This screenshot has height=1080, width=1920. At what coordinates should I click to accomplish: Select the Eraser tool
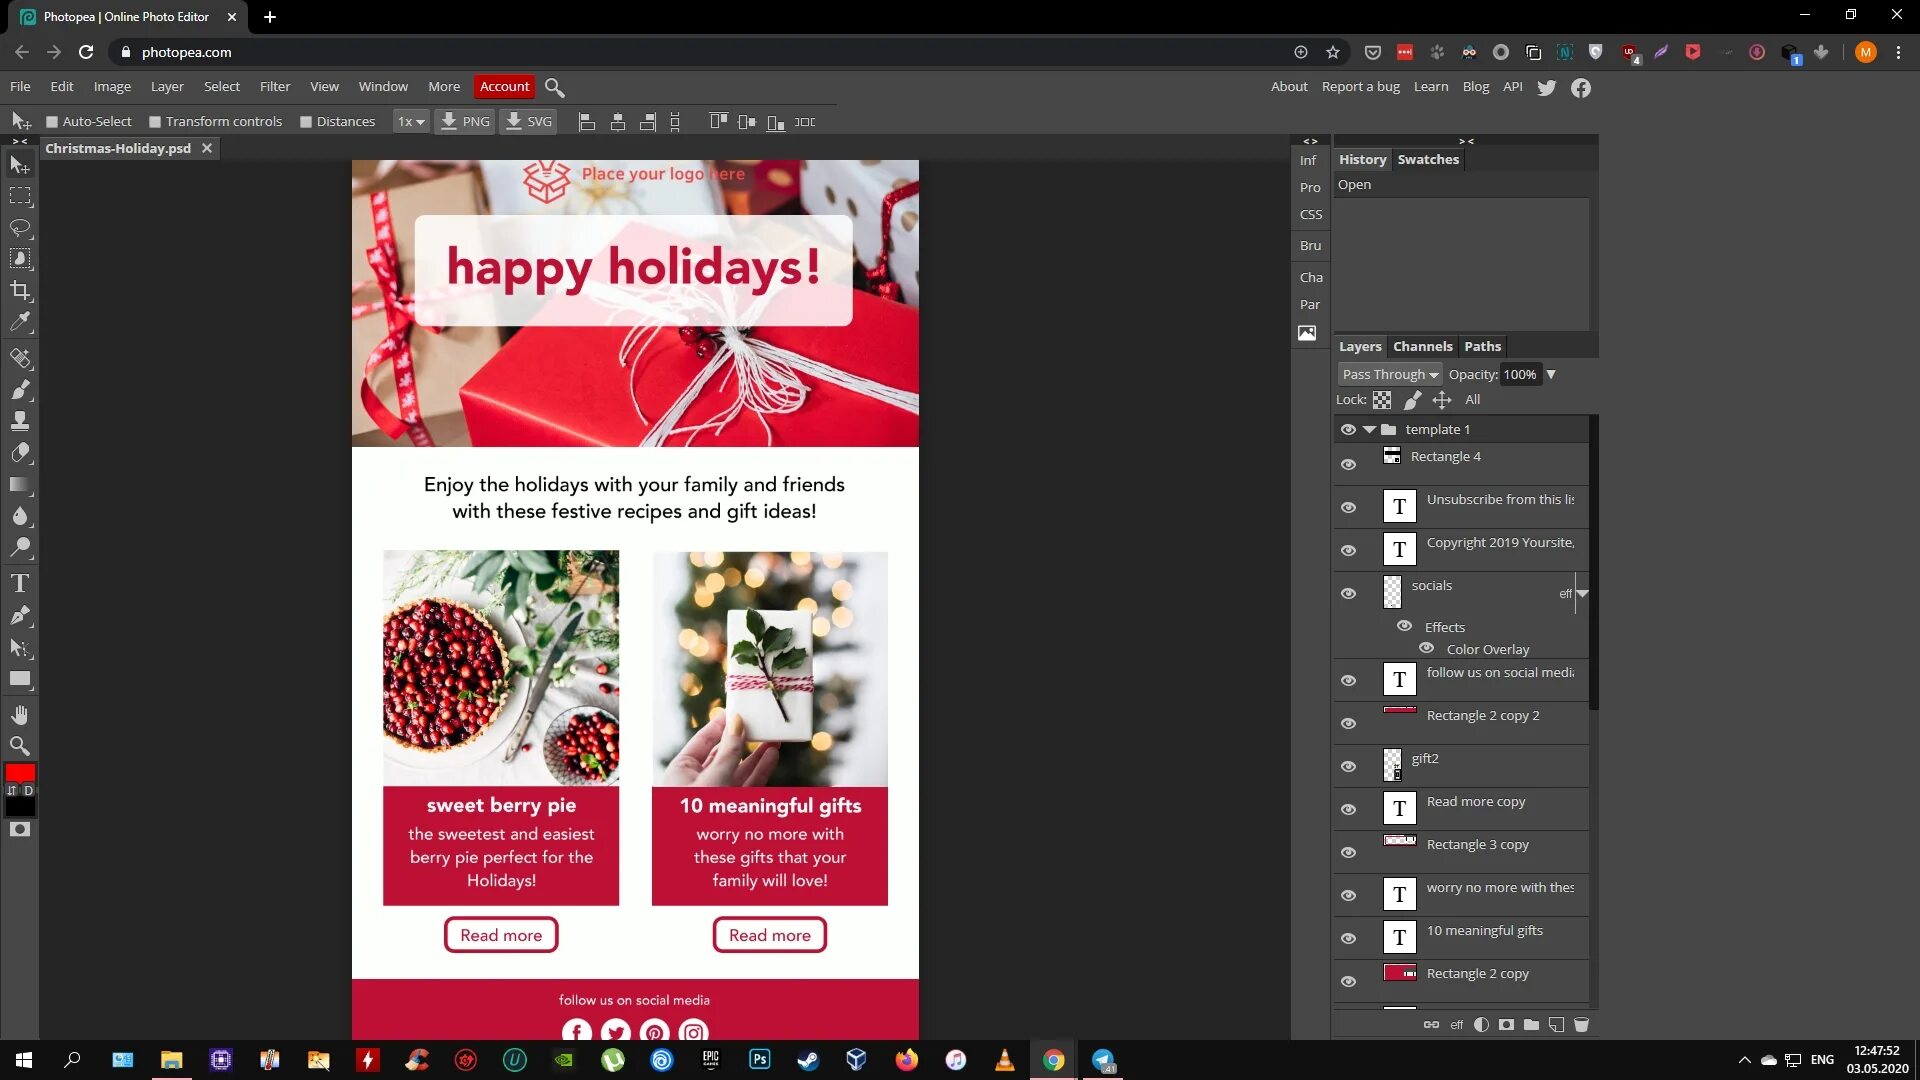pyautogui.click(x=20, y=453)
